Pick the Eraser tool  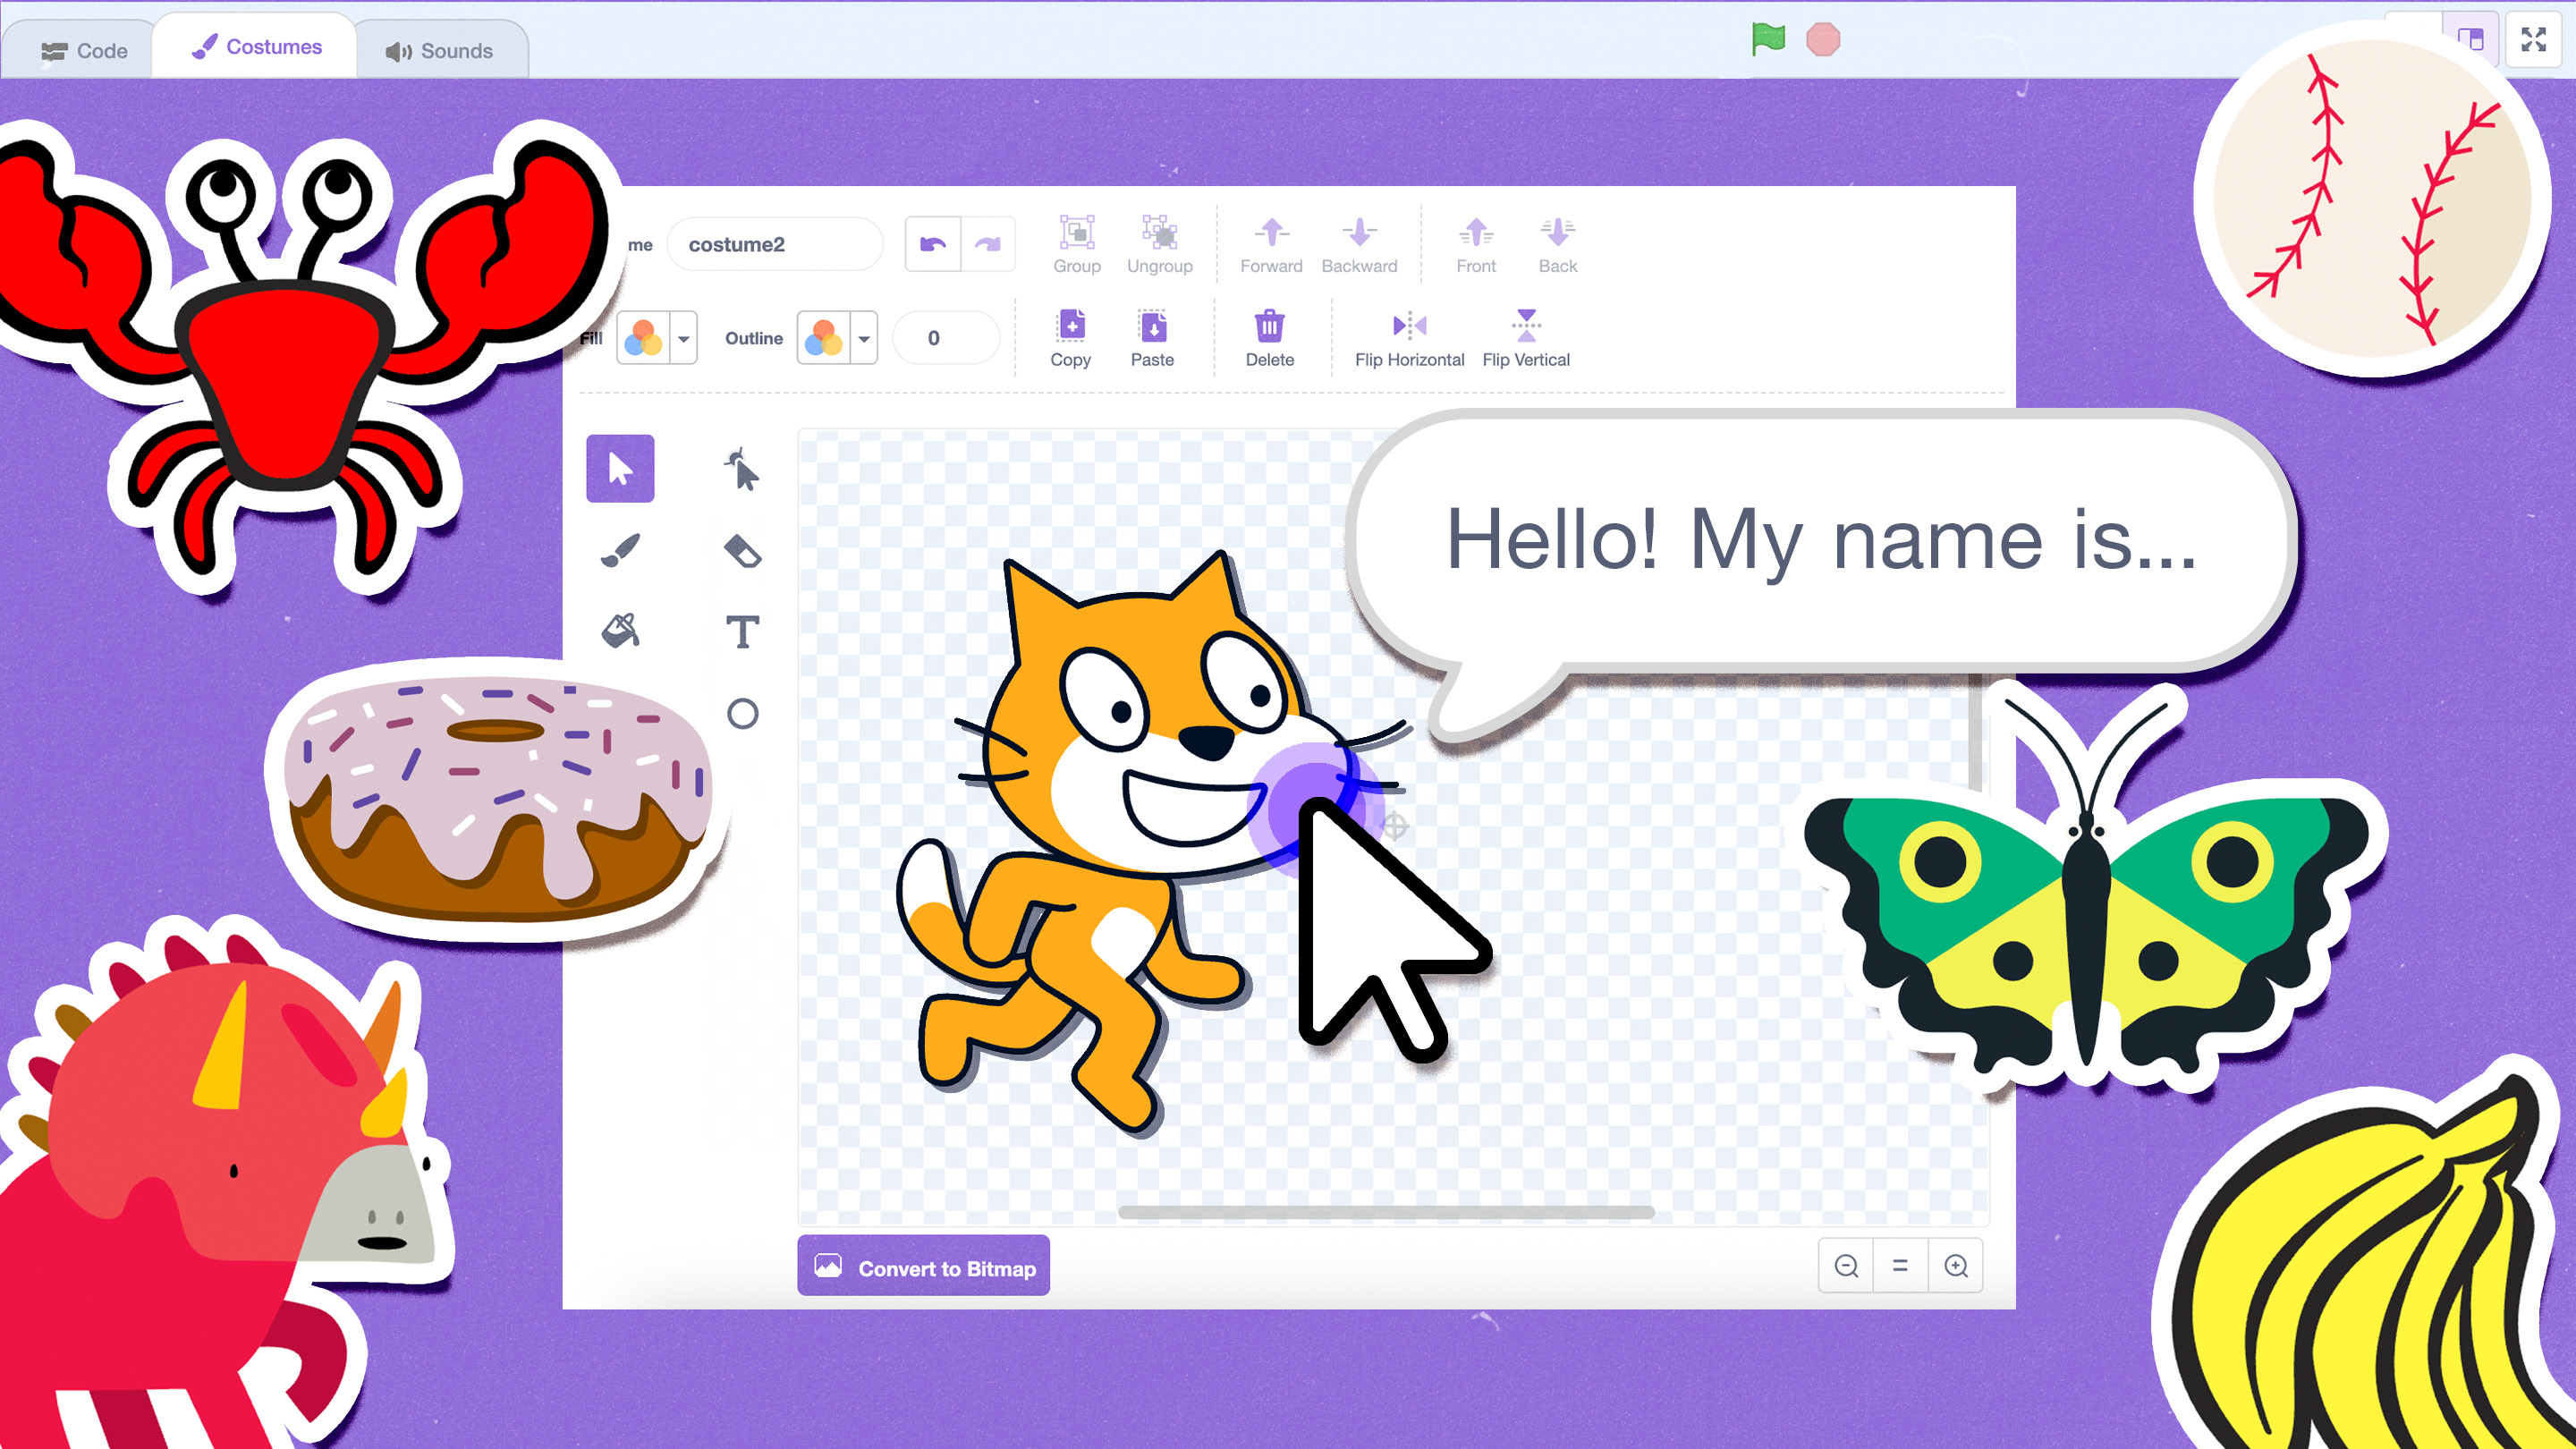pos(742,550)
